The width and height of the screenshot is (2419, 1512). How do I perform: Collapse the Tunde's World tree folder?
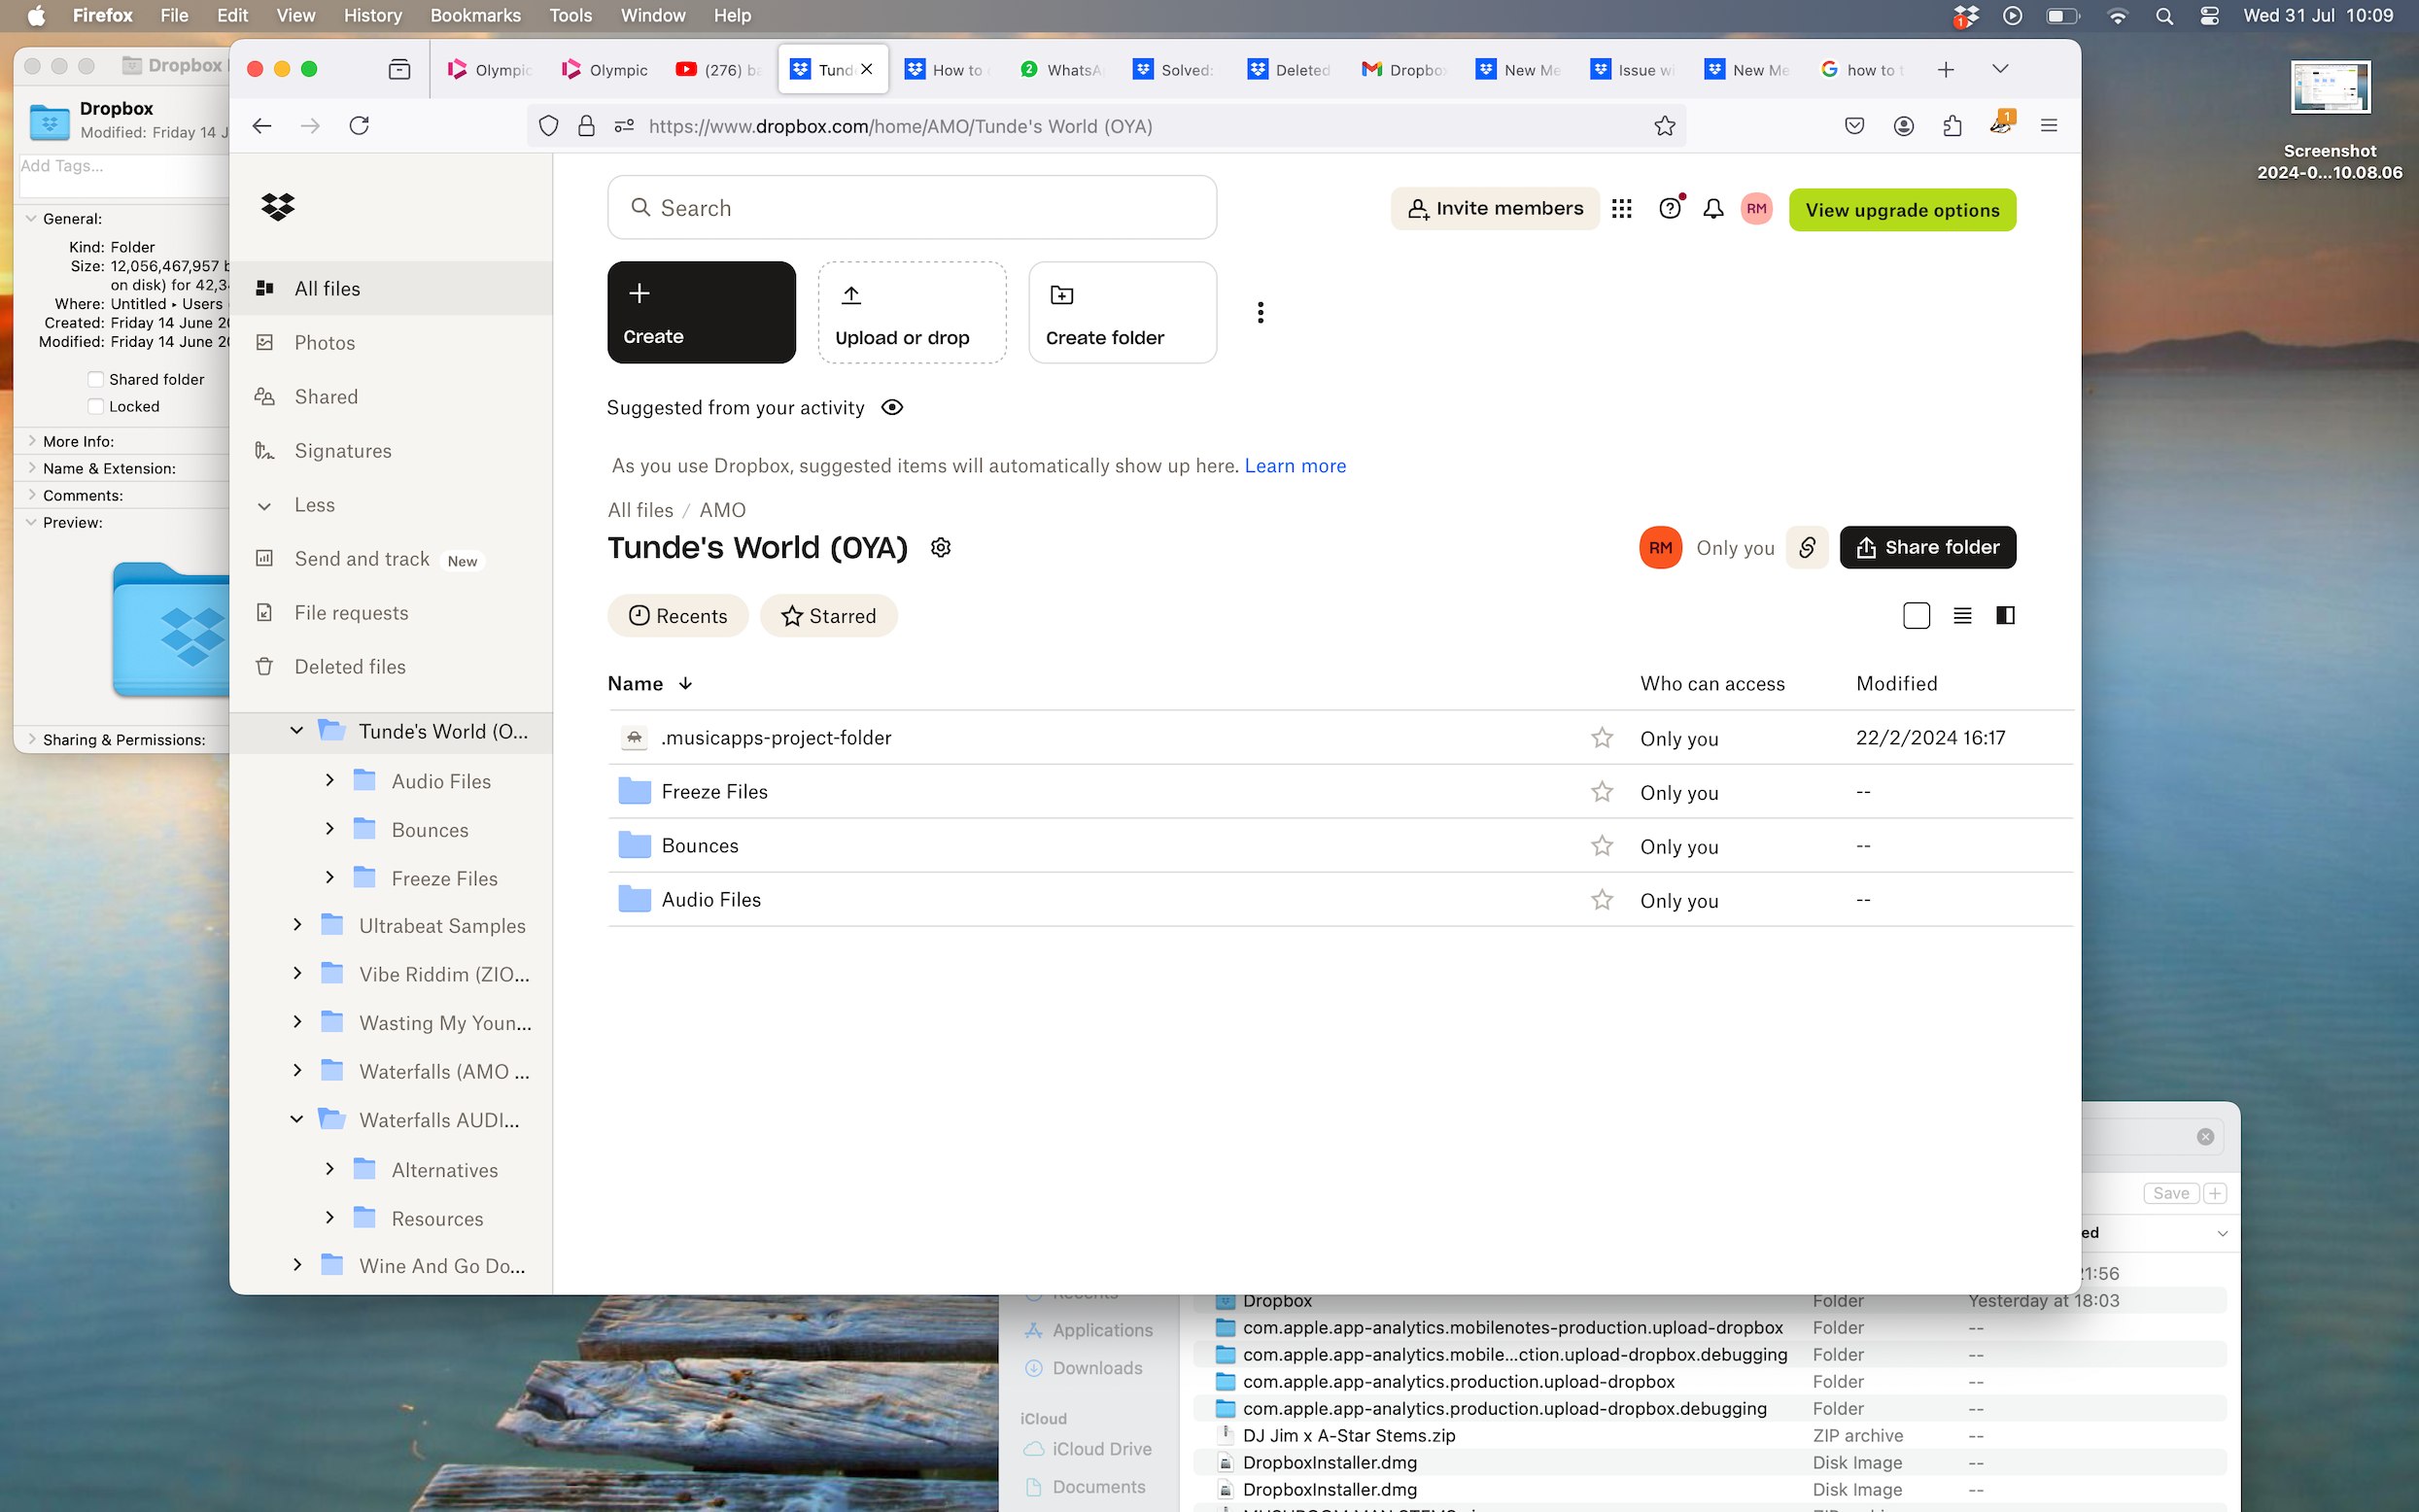point(296,731)
